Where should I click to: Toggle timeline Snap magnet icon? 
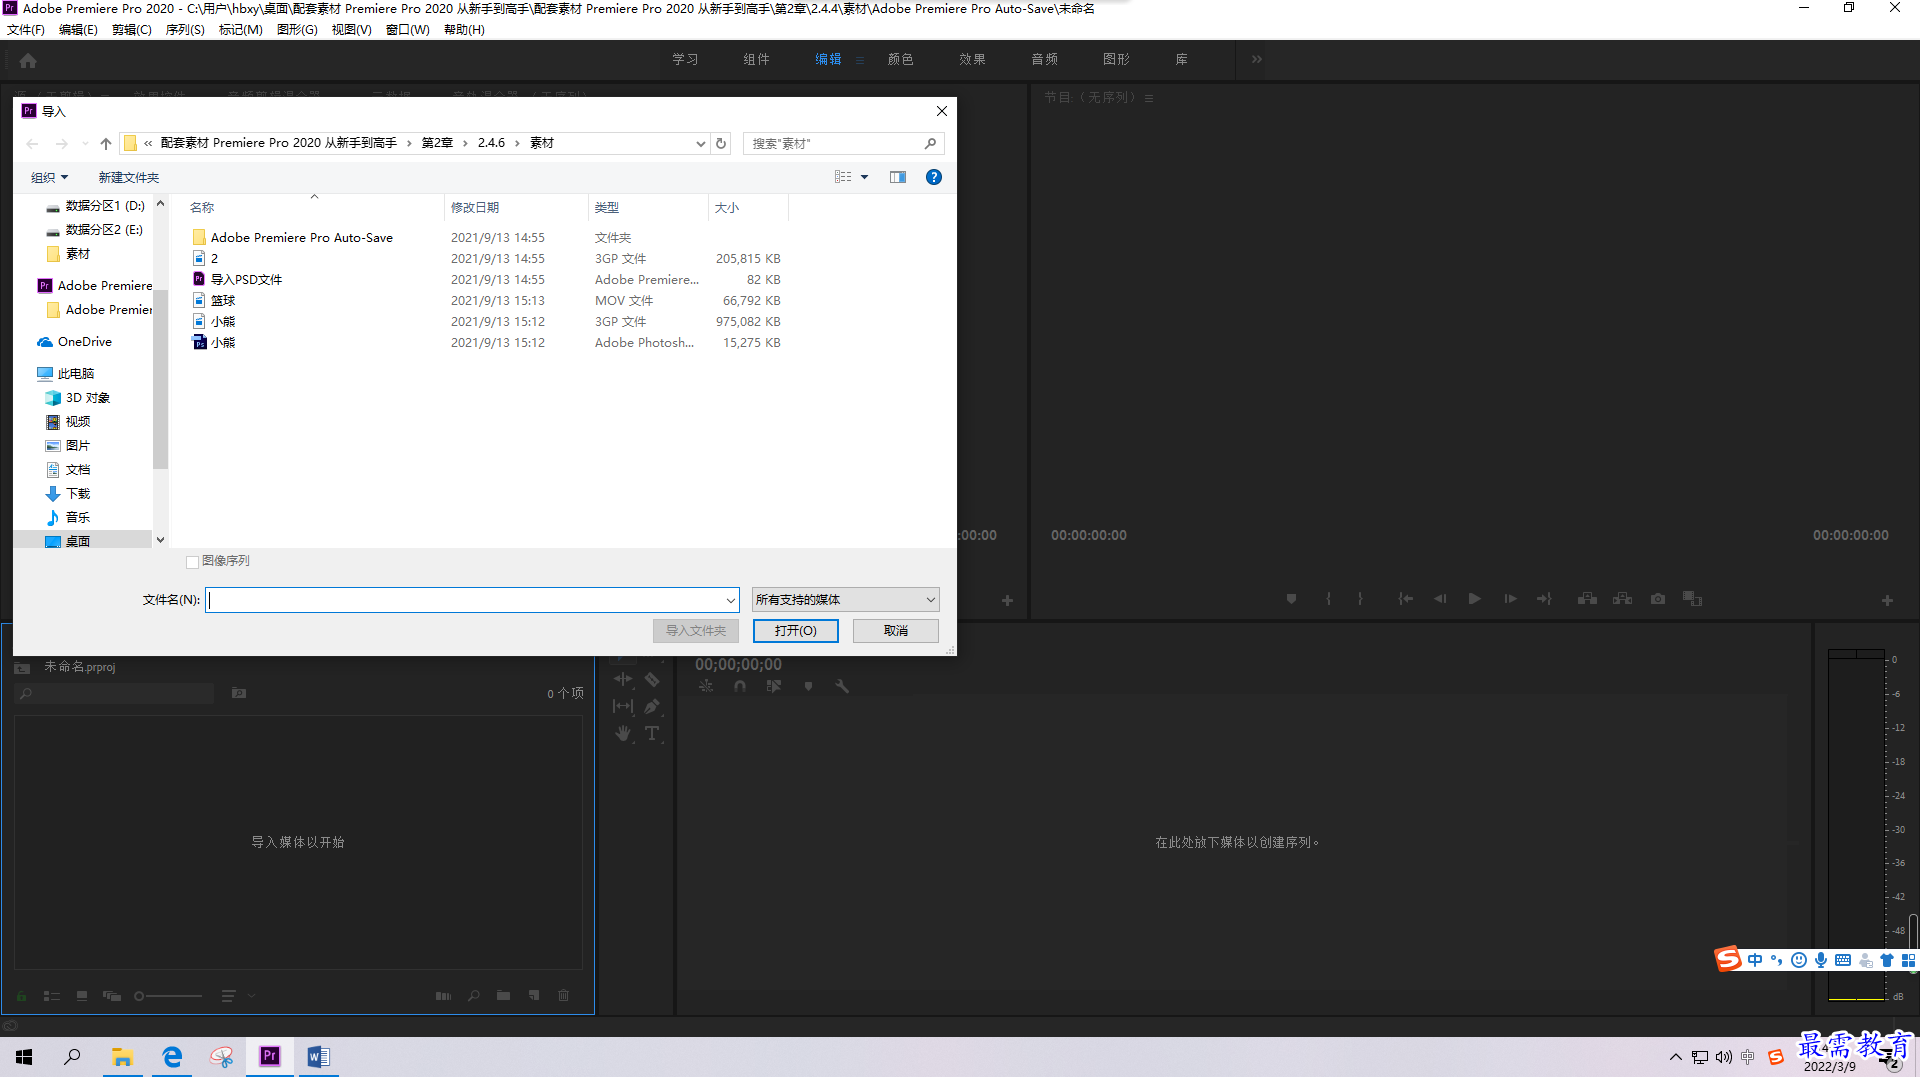coord(740,686)
